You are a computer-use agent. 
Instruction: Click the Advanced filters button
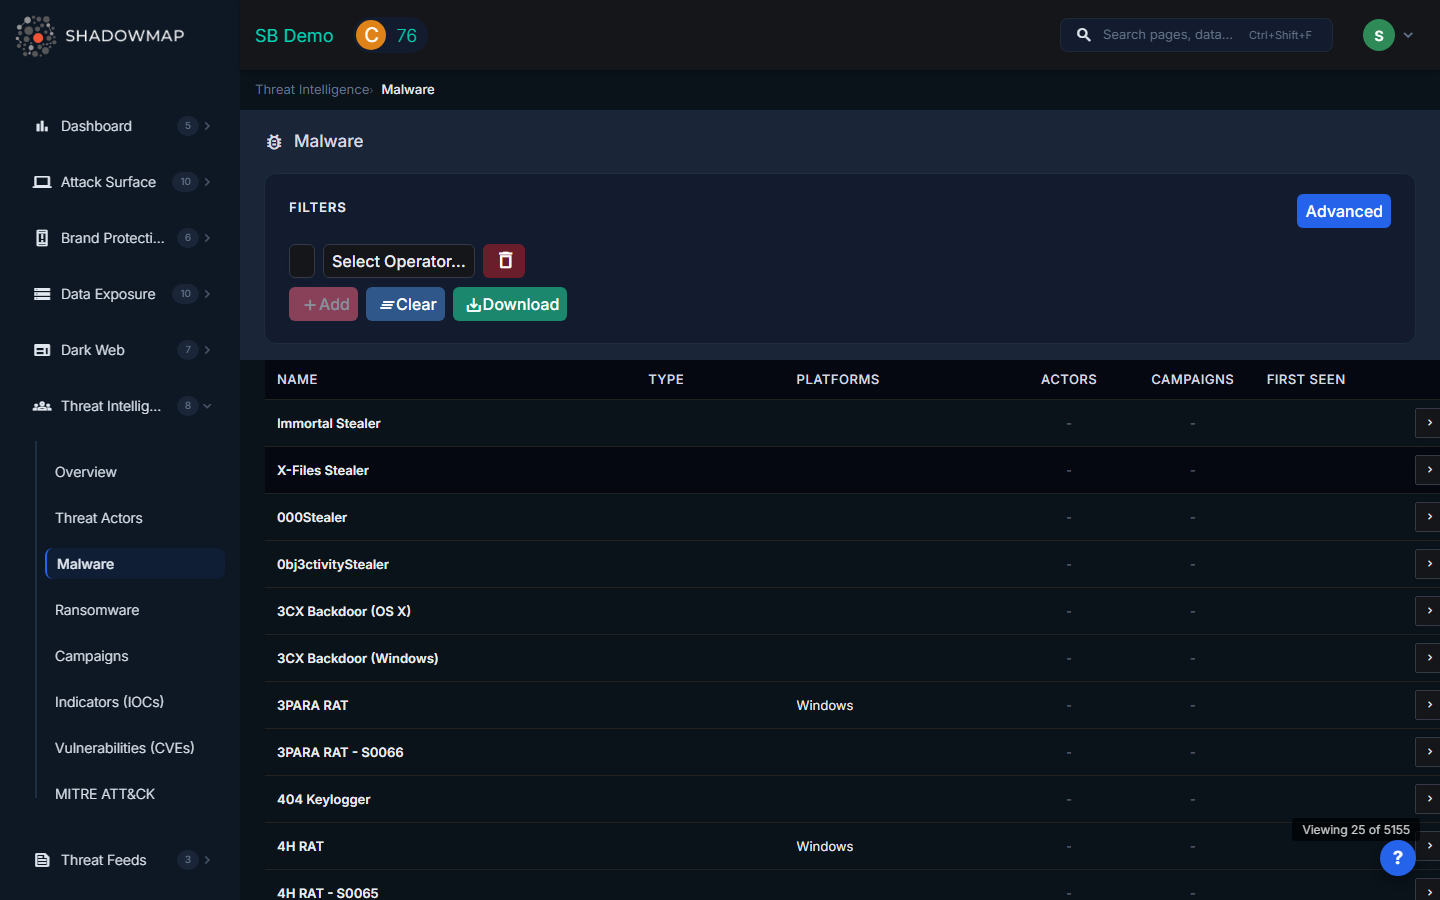point(1343,211)
